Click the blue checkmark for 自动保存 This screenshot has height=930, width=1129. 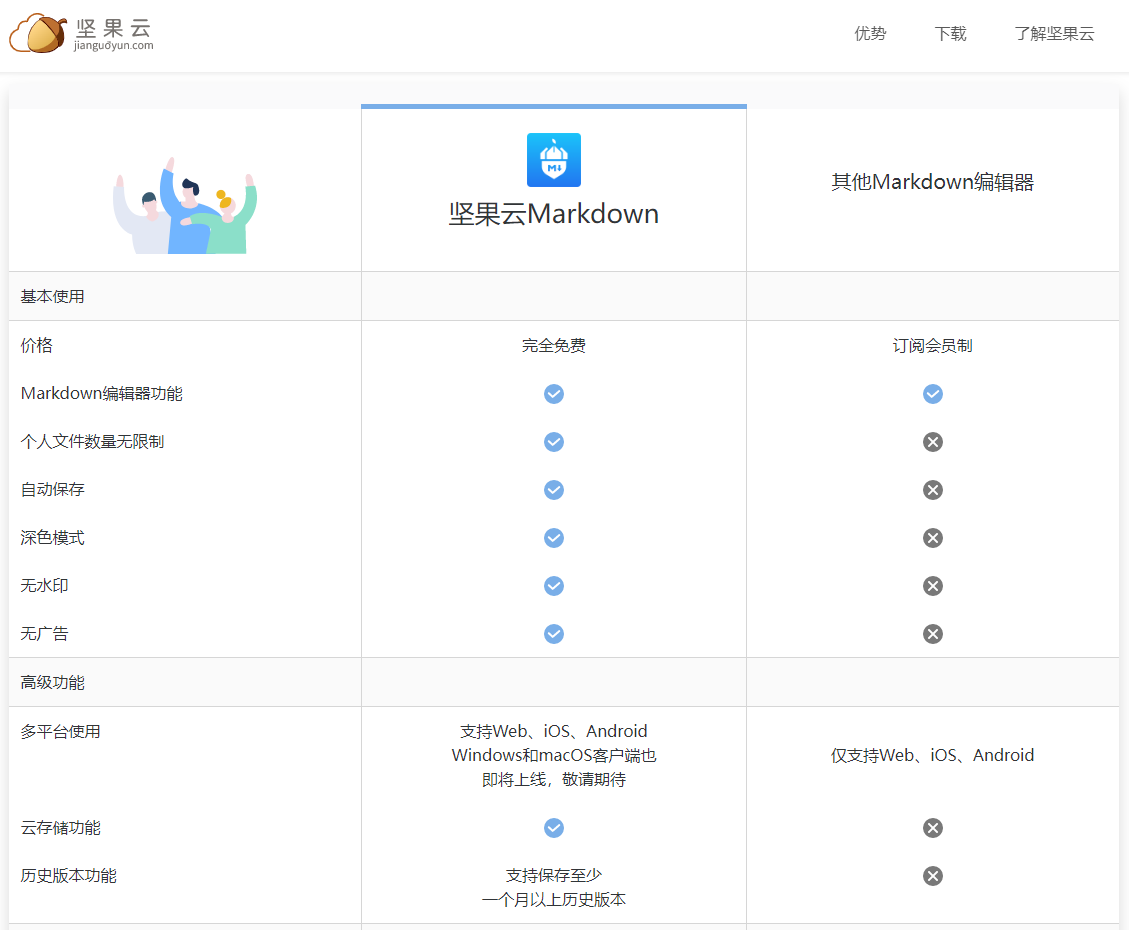[x=554, y=490]
